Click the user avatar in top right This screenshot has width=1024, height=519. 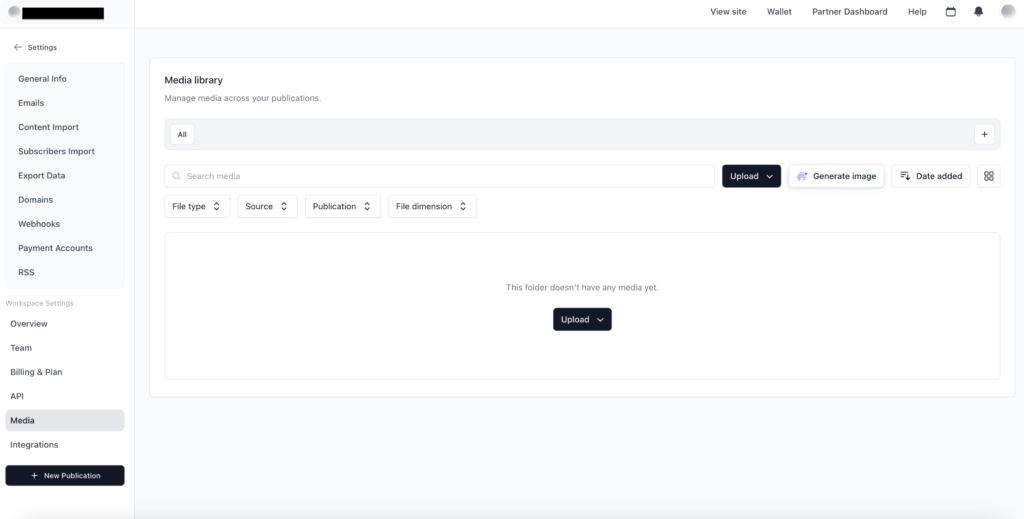[1007, 12]
